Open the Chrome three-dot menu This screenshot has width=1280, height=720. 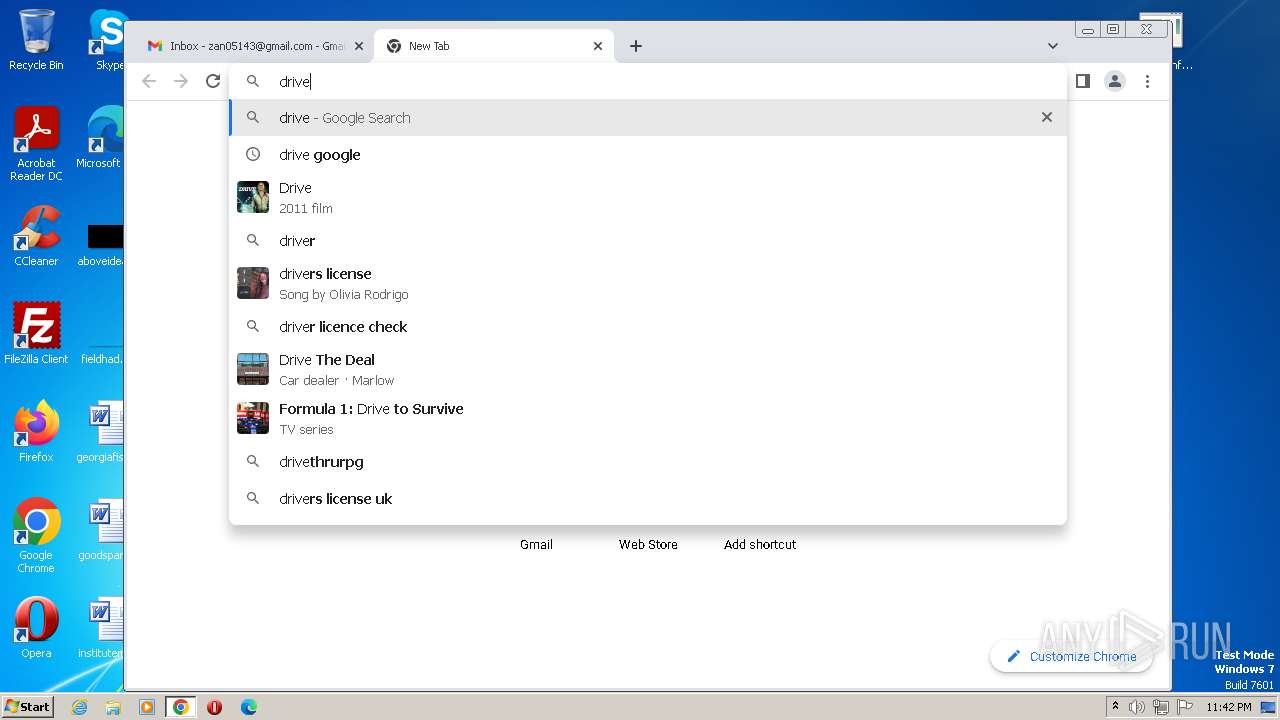pos(1147,81)
